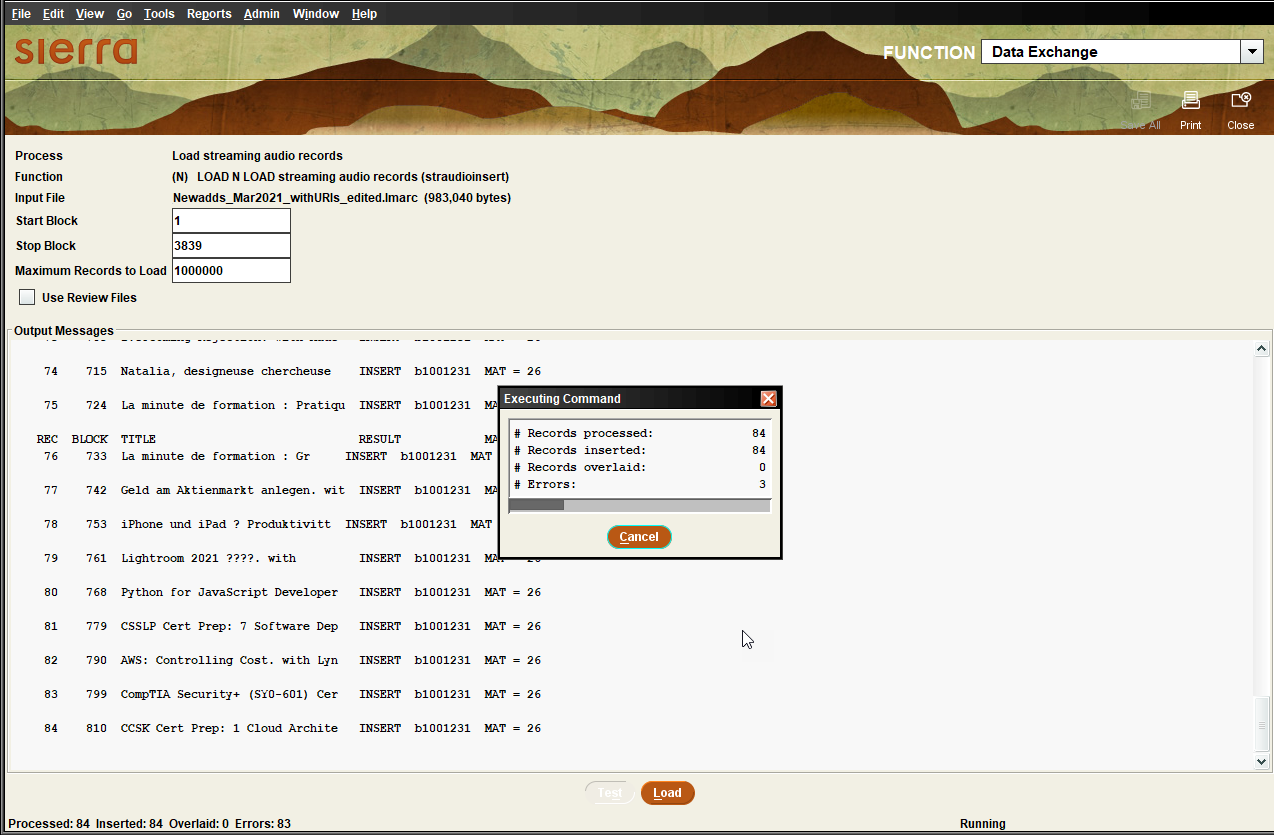This screenshot has width=1274, height=835.
Task: Open the Tools menu
Action: click(x=159, y=14)
